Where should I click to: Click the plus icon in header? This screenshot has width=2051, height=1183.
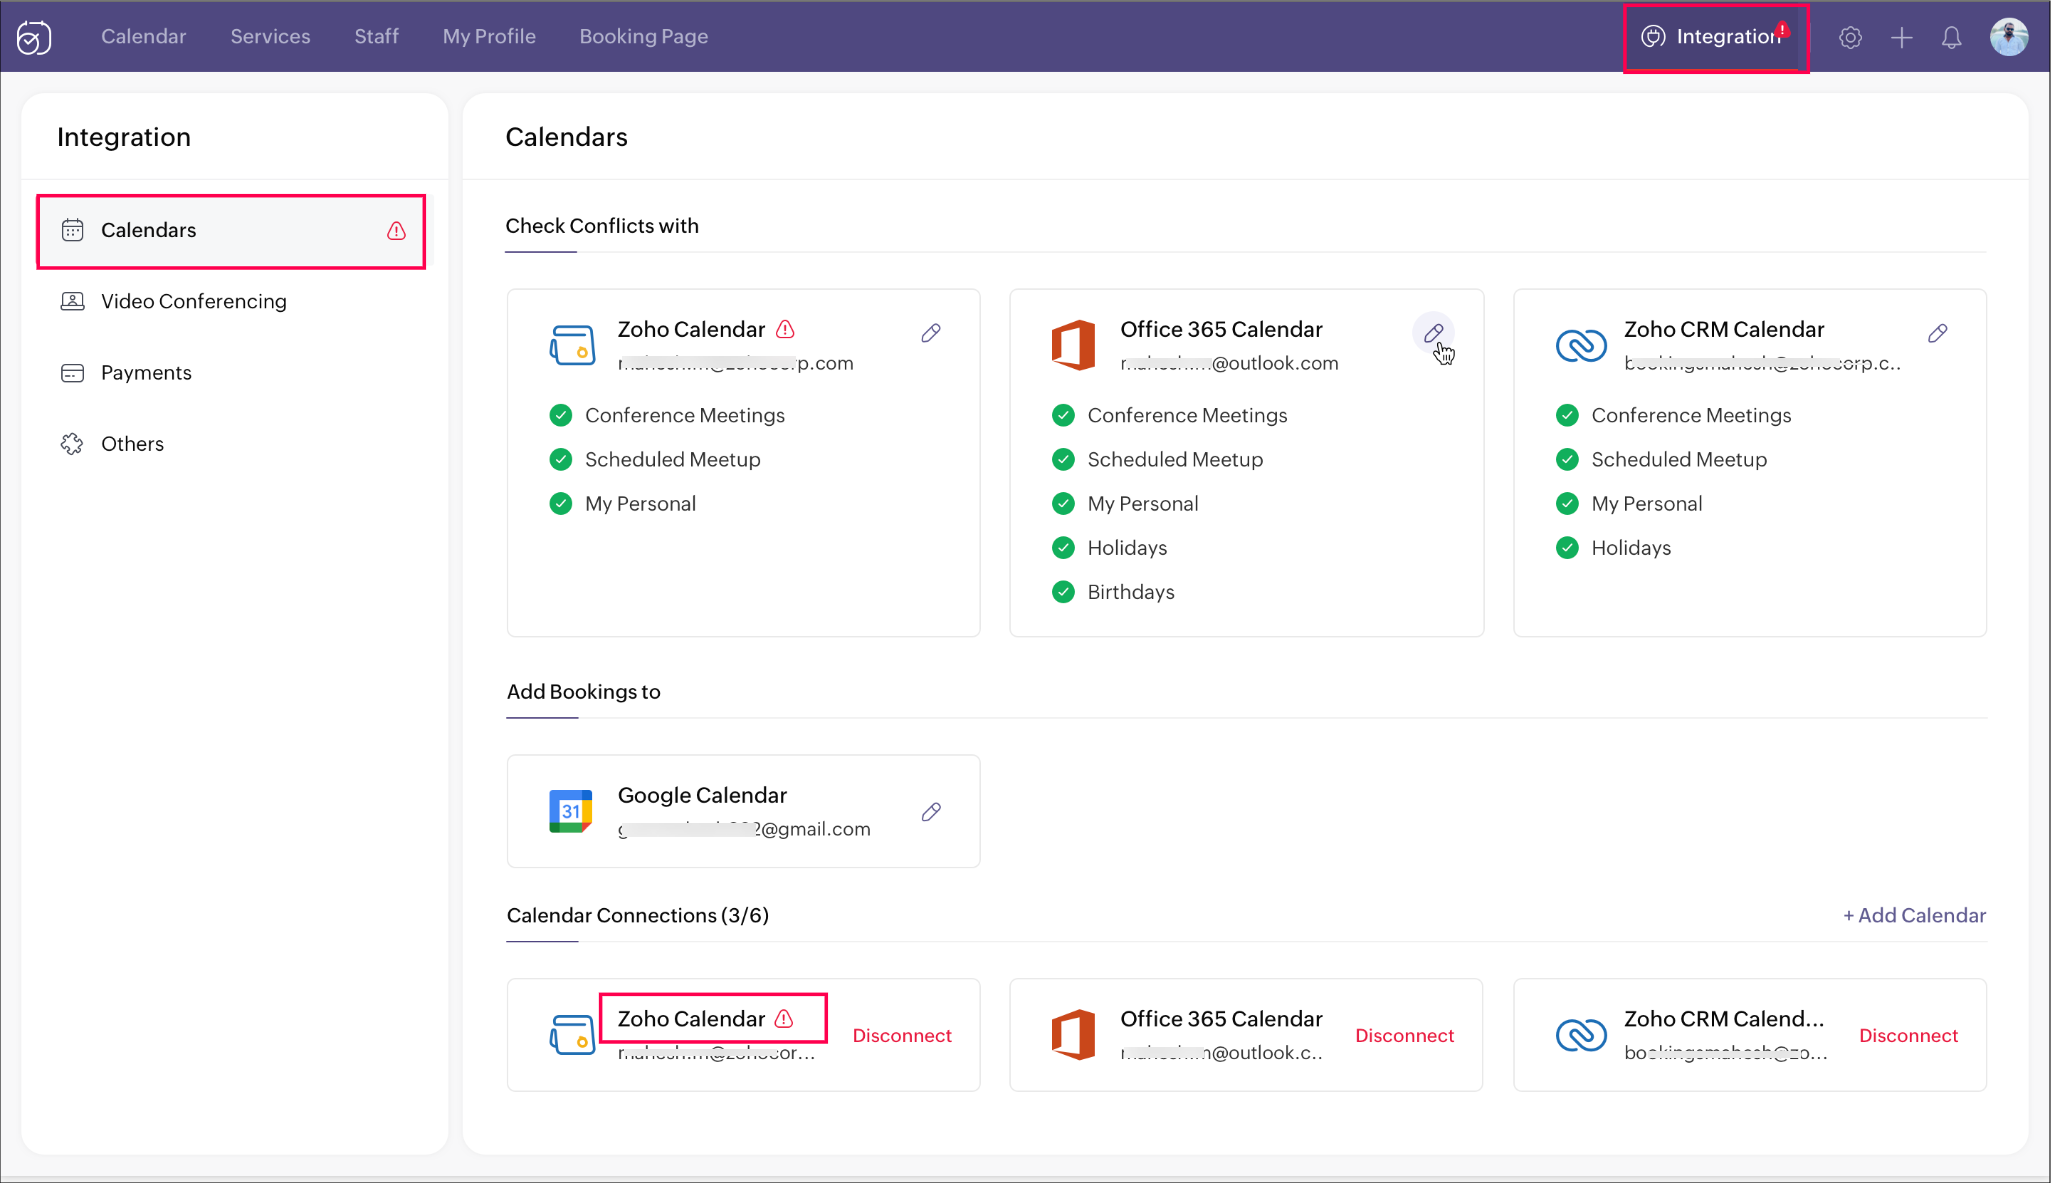tap(1901, 38)
